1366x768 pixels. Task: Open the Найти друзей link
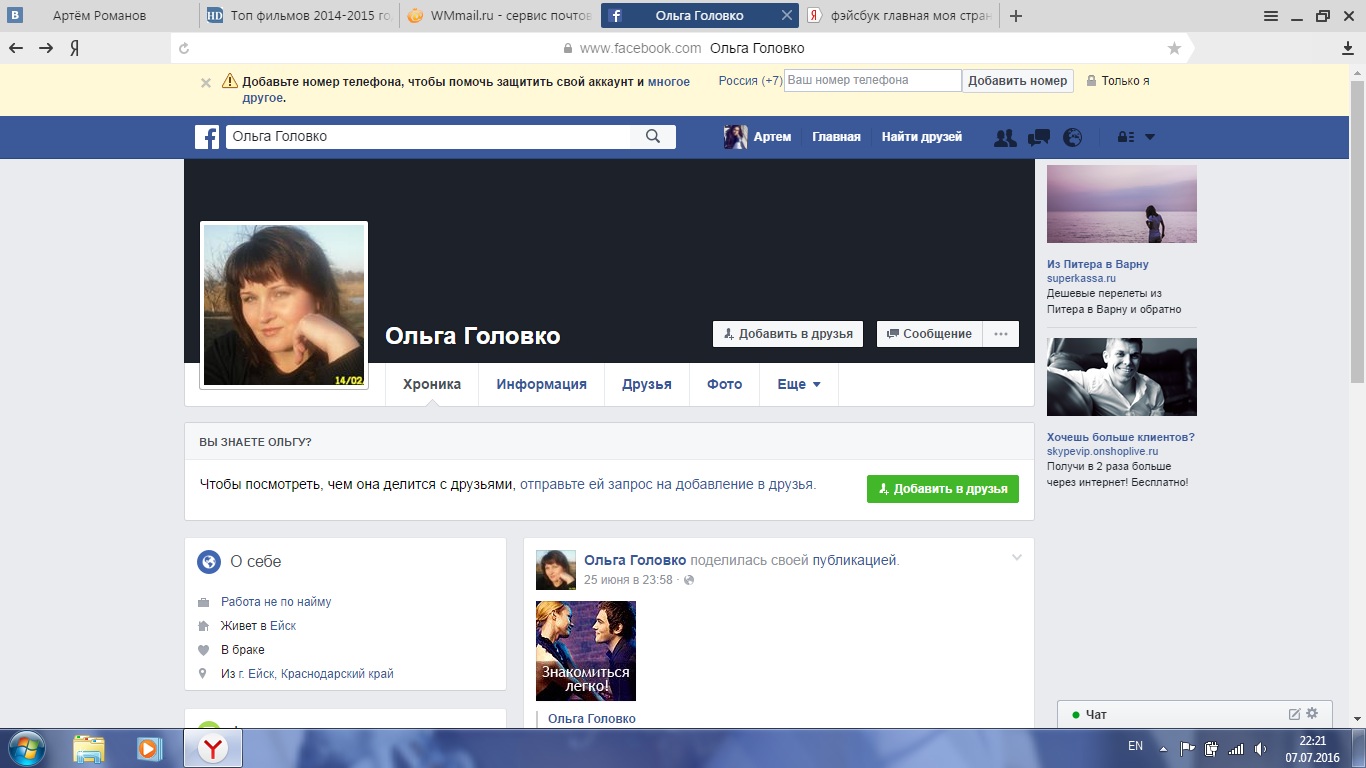coord(922,137)
